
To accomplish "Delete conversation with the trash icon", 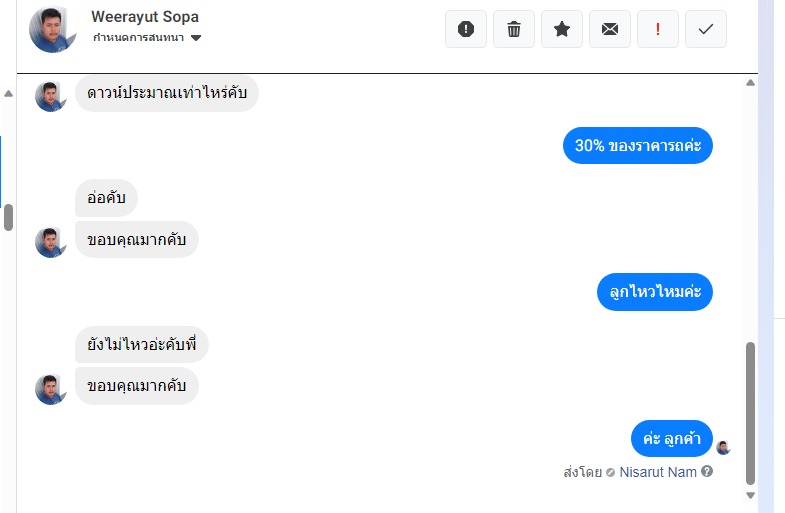I will coord(514,29).
